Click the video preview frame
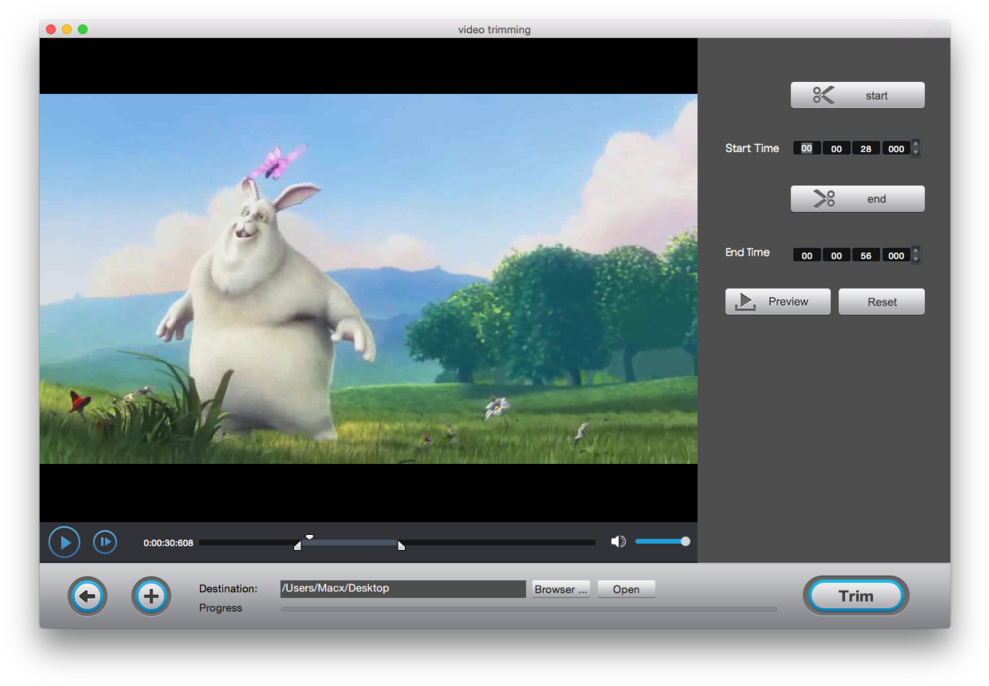This screenshot has width=989, height=686. click(368, 279)
